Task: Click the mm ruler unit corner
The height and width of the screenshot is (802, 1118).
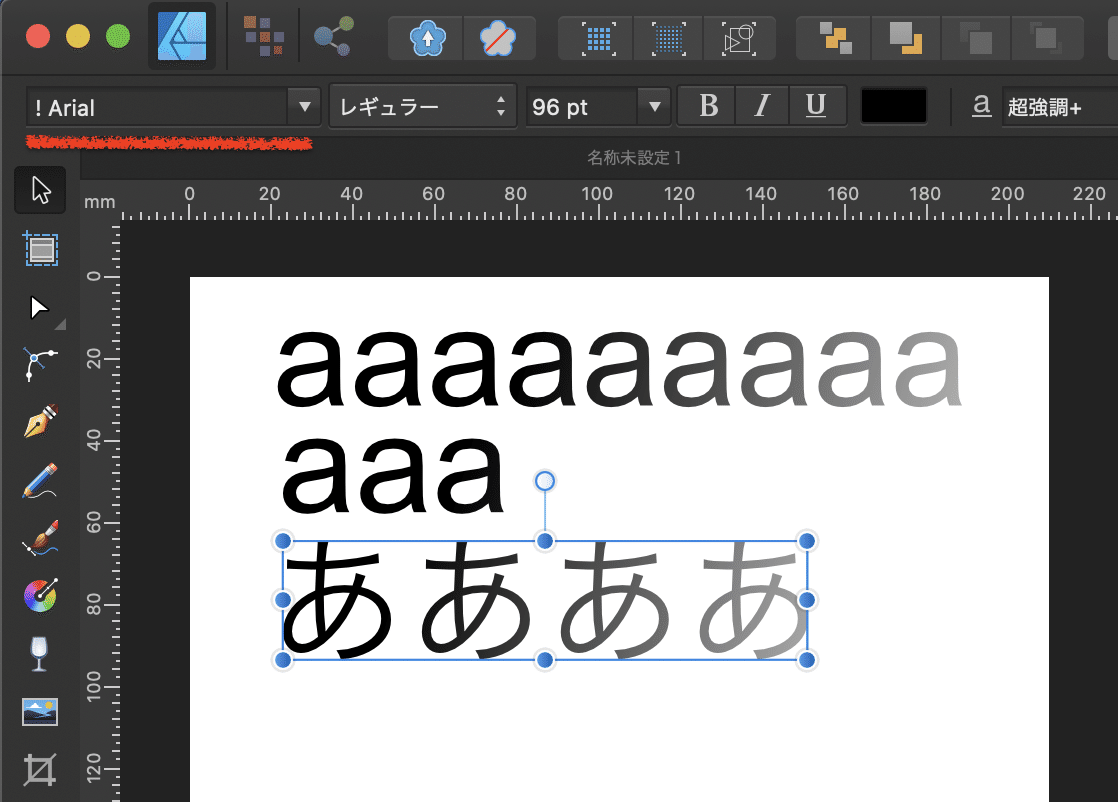Action: [x=100, y=202]
